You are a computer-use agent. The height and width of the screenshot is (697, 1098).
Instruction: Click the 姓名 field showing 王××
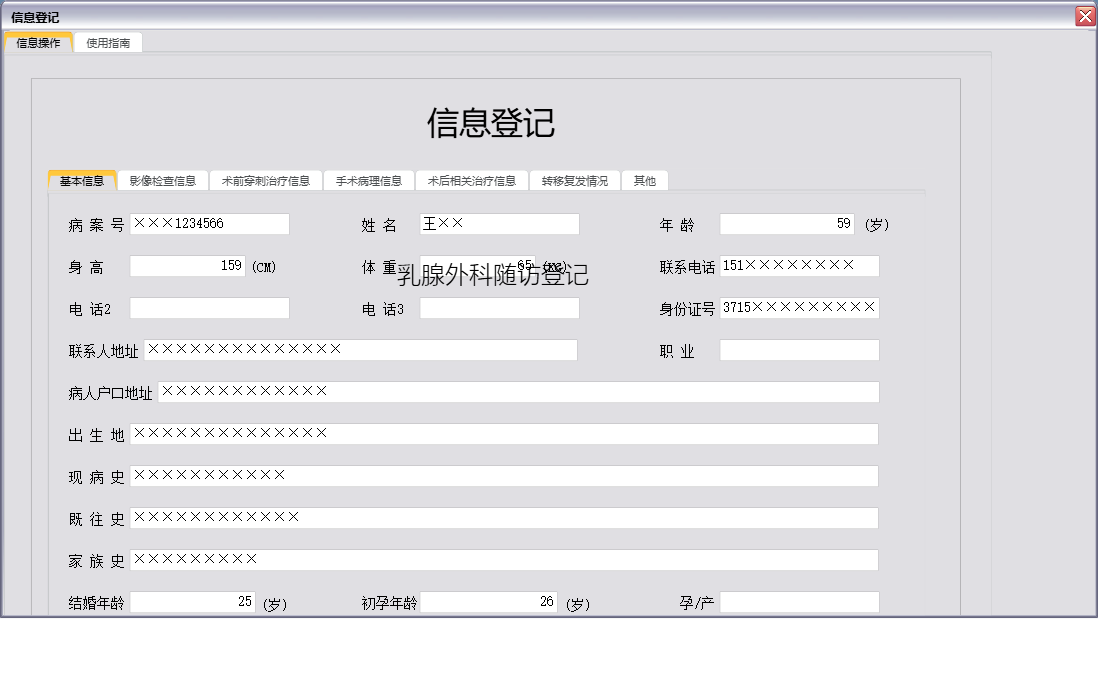[498, 223]
